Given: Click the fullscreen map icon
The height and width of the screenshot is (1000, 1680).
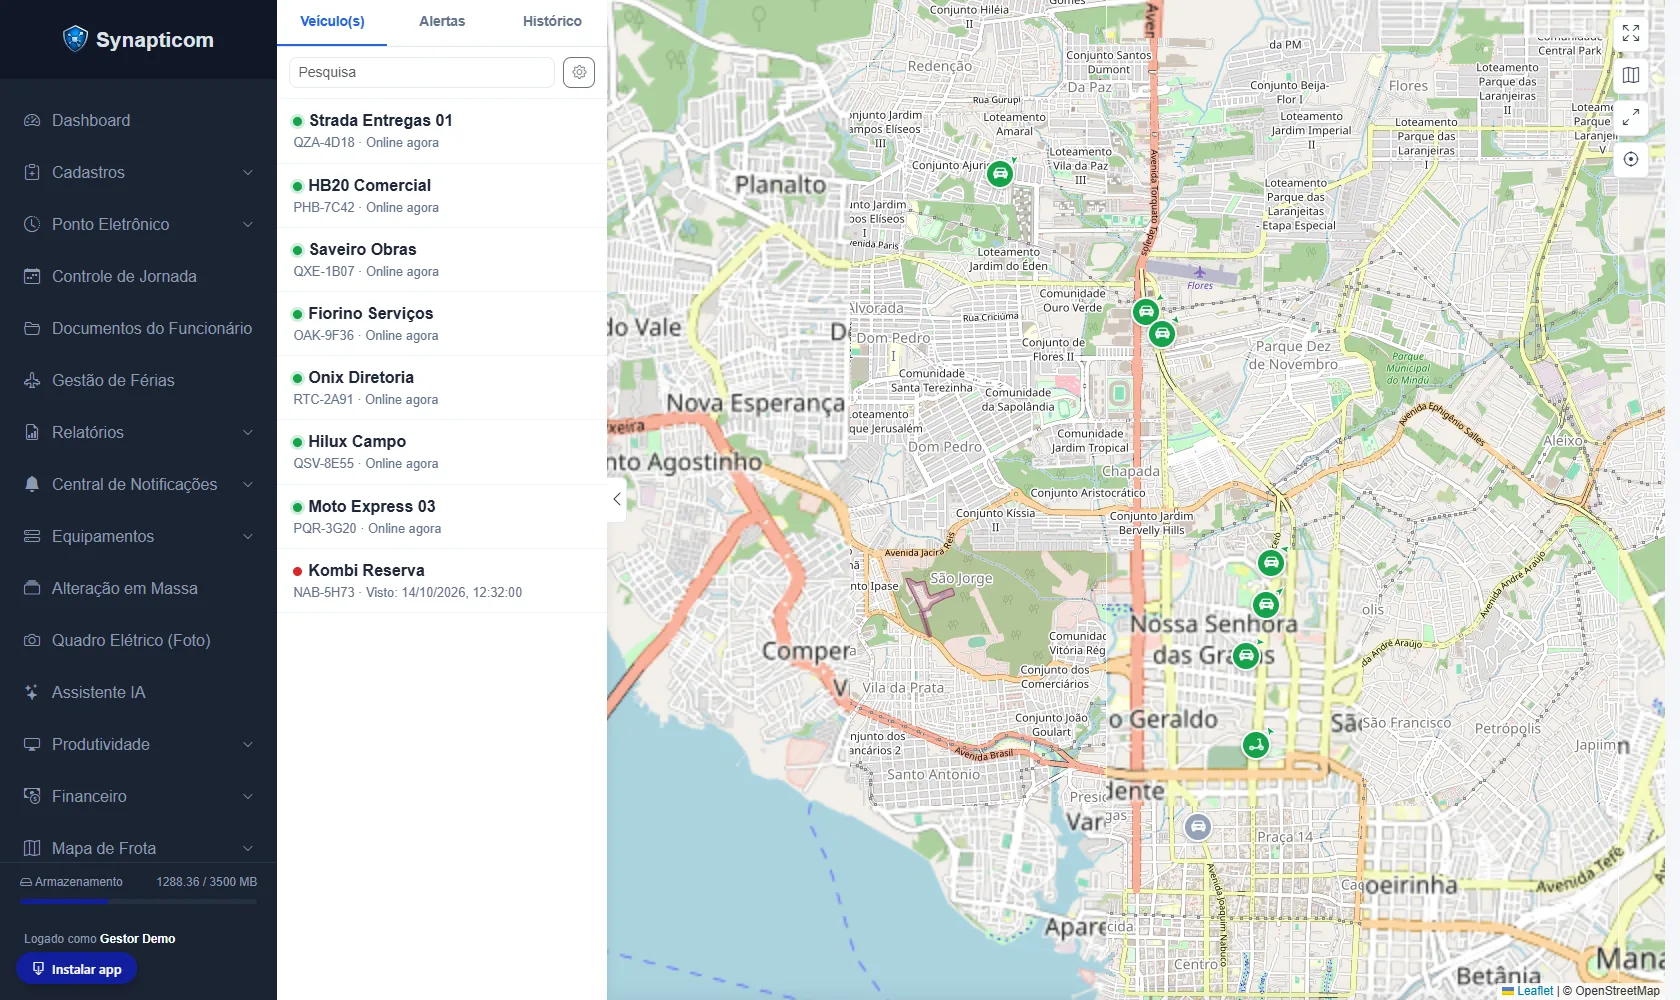Looking at the screenshot, I should (1631, 33).
